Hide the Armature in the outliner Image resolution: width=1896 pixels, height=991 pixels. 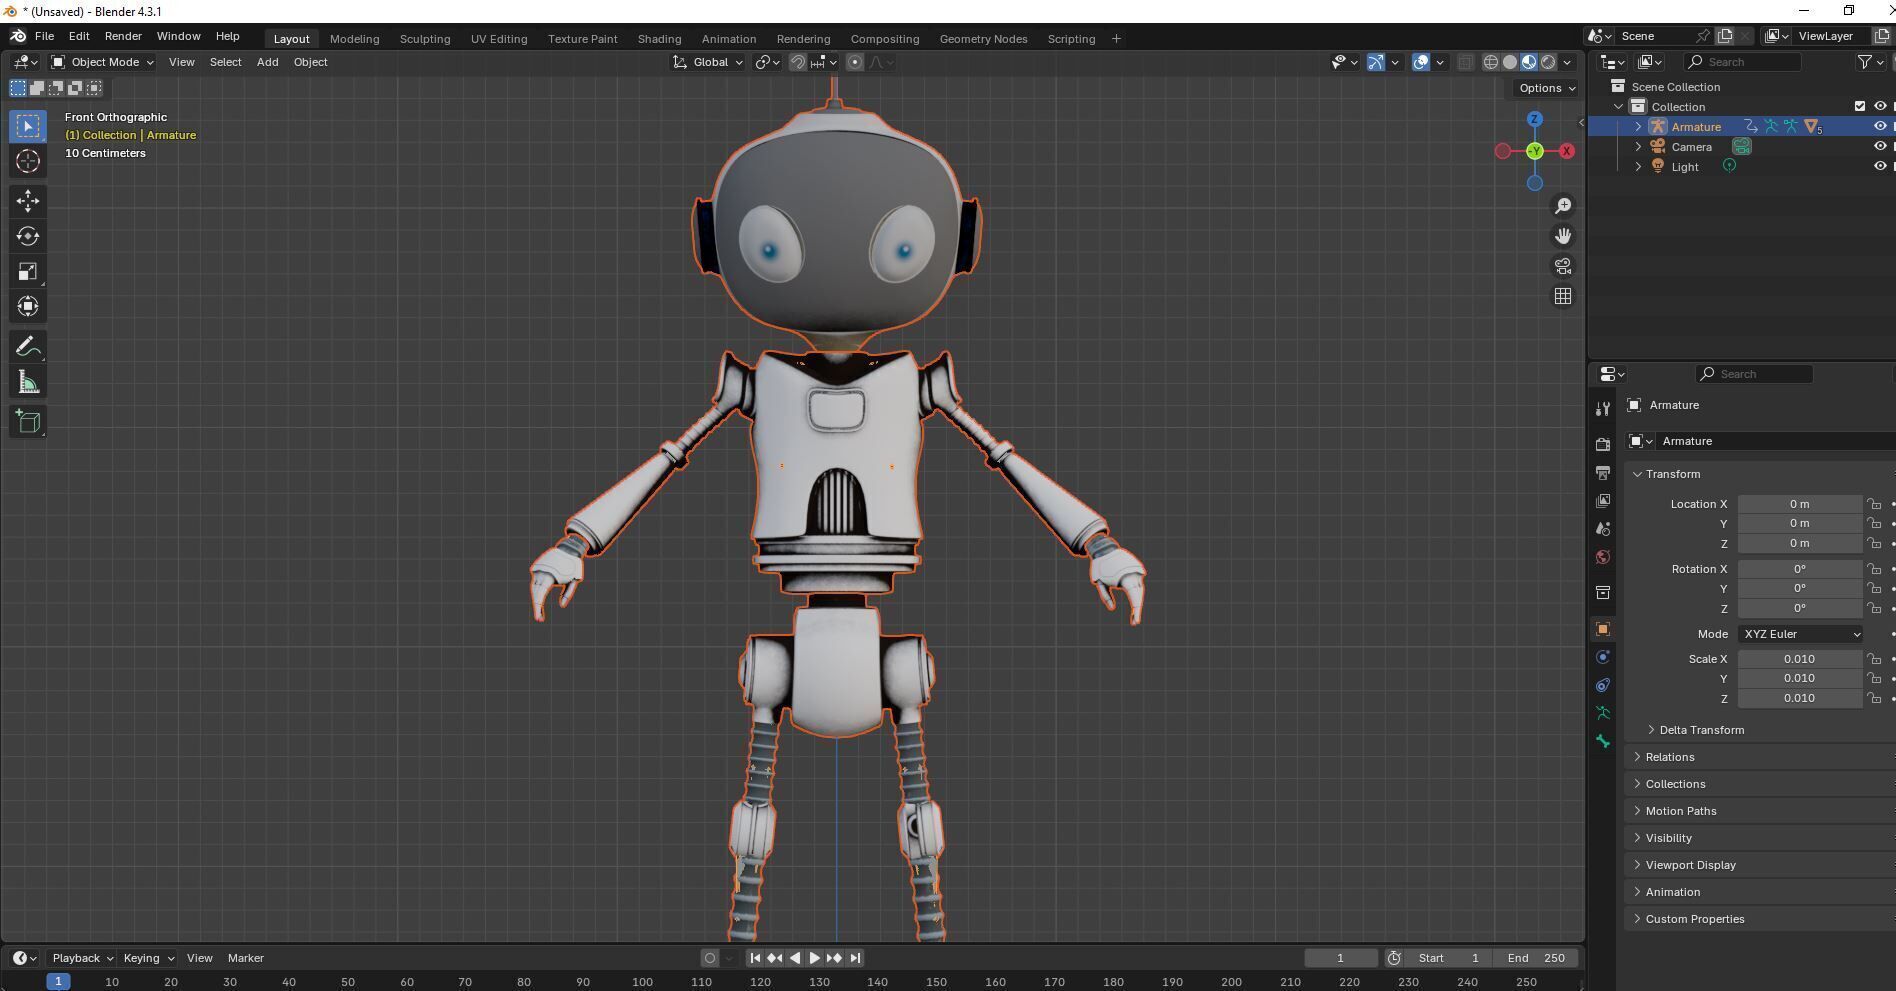point(1880,126)
